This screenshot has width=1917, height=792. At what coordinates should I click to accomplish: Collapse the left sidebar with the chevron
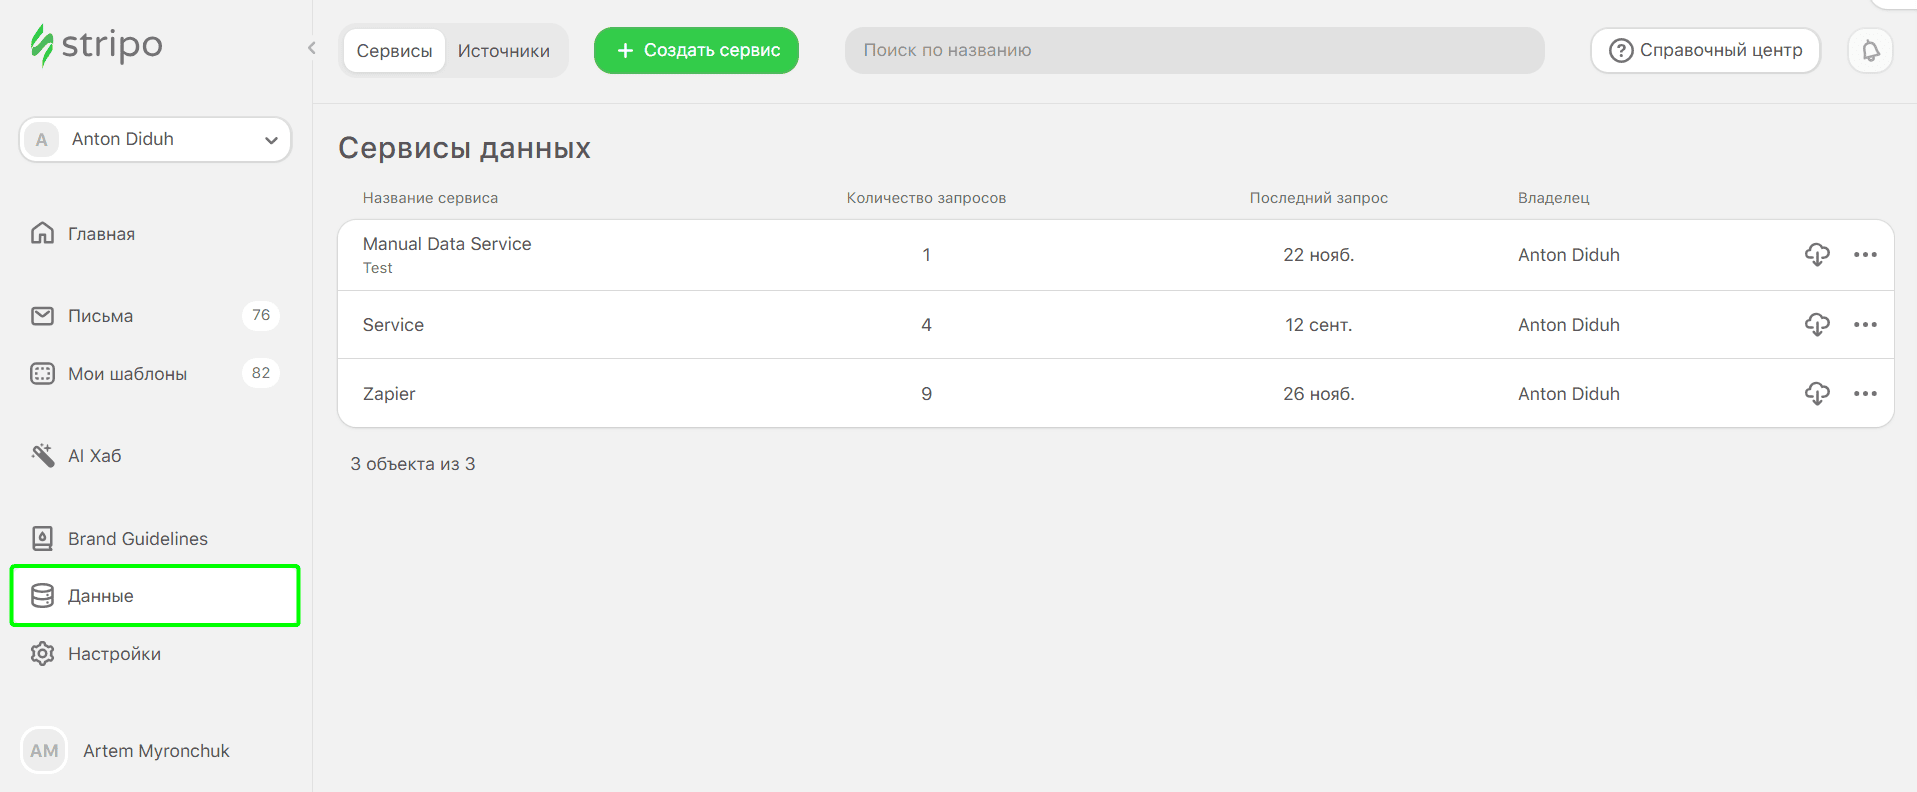(x=311, y=48)
